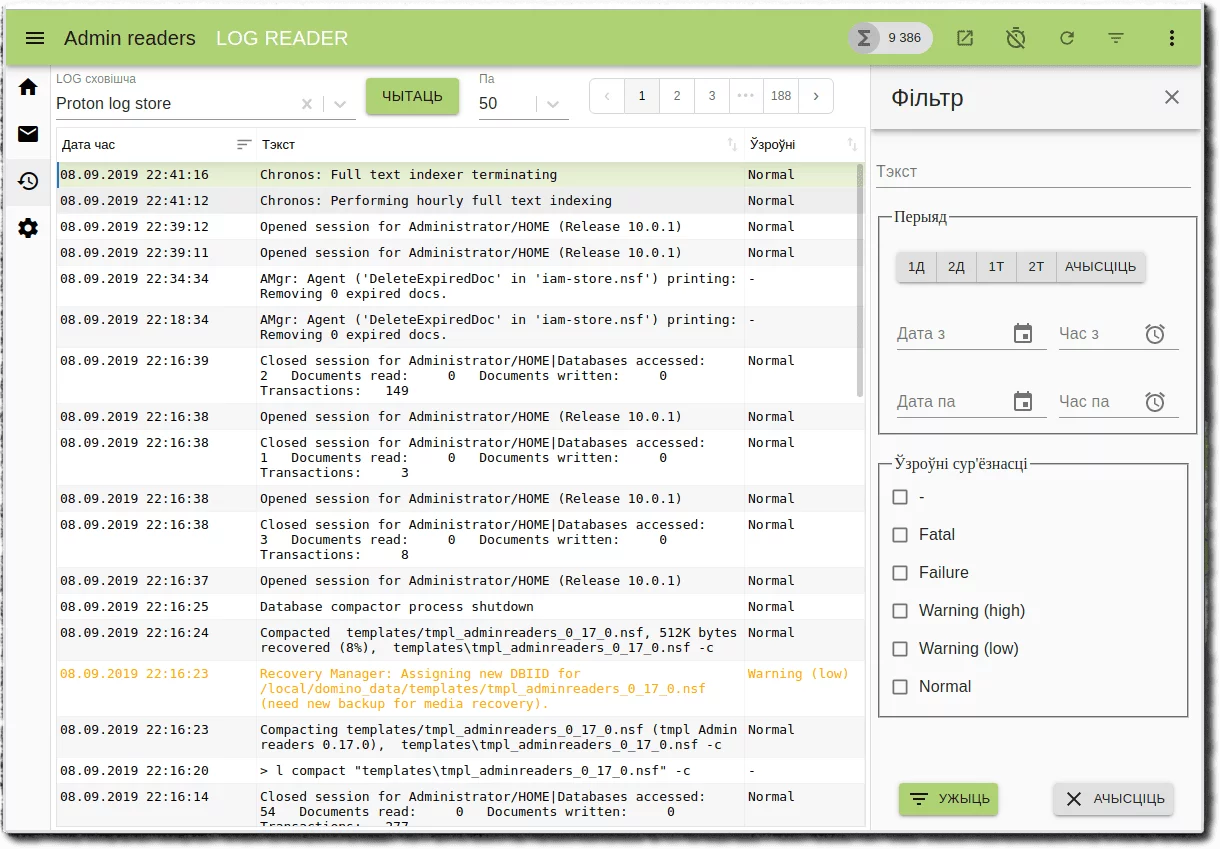This screenshot has width=1220, height=849.
Task: Check the Warning (high) severity option
Action: (x=900, y=611)
